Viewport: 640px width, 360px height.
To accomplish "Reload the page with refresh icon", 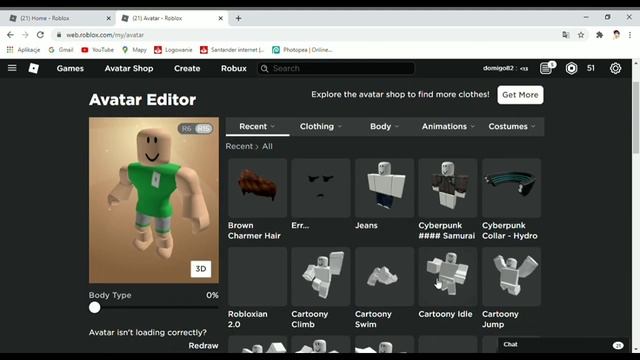I will coord(40,35).
